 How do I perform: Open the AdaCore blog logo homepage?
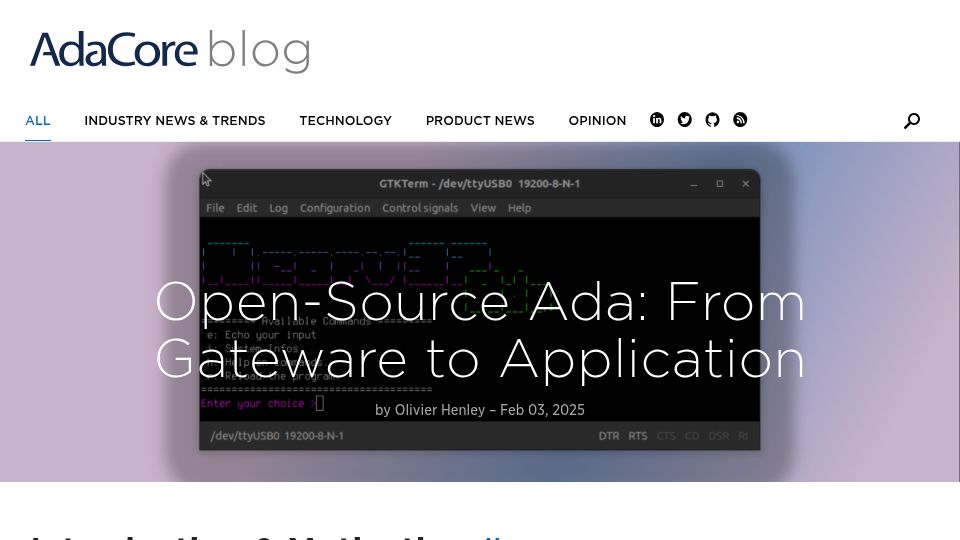click(170, 51)
